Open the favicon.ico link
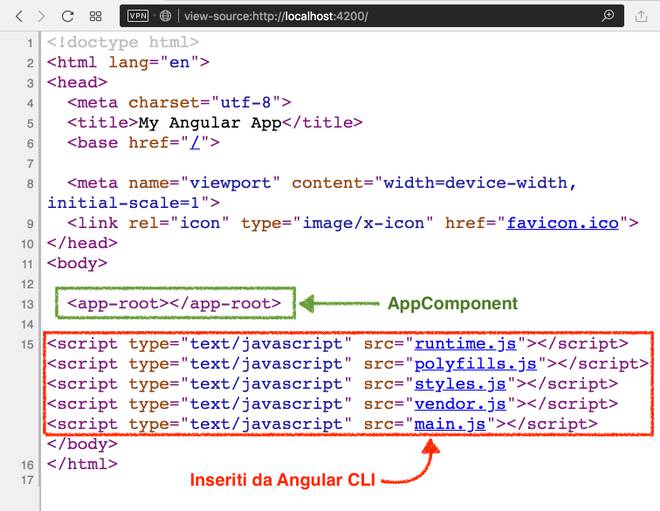This screenshot has width=660, height=511. (563, 223)
